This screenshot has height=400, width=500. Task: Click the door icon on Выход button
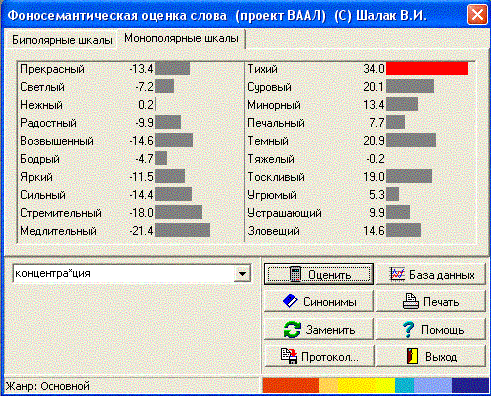click(412, 356)
